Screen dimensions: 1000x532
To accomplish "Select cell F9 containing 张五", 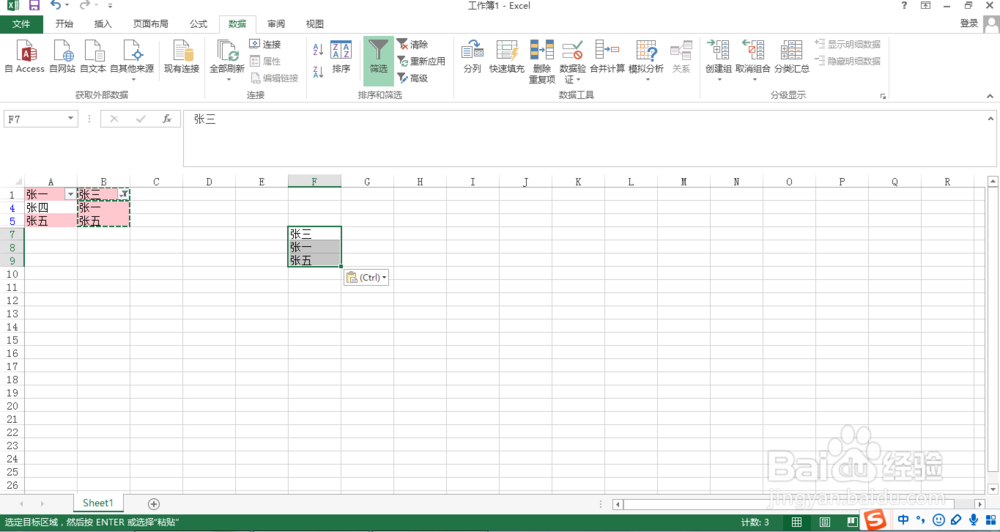I will pyautogui.click(x=314, y=260).
